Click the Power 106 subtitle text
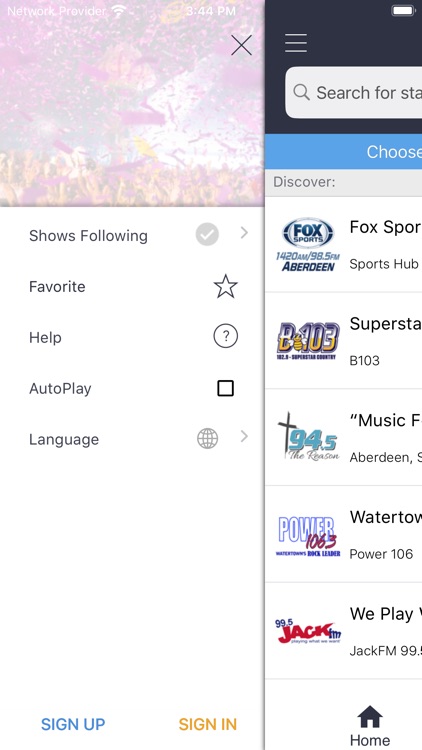The height and width of the screenshot is (750, 422). (381, 554)
